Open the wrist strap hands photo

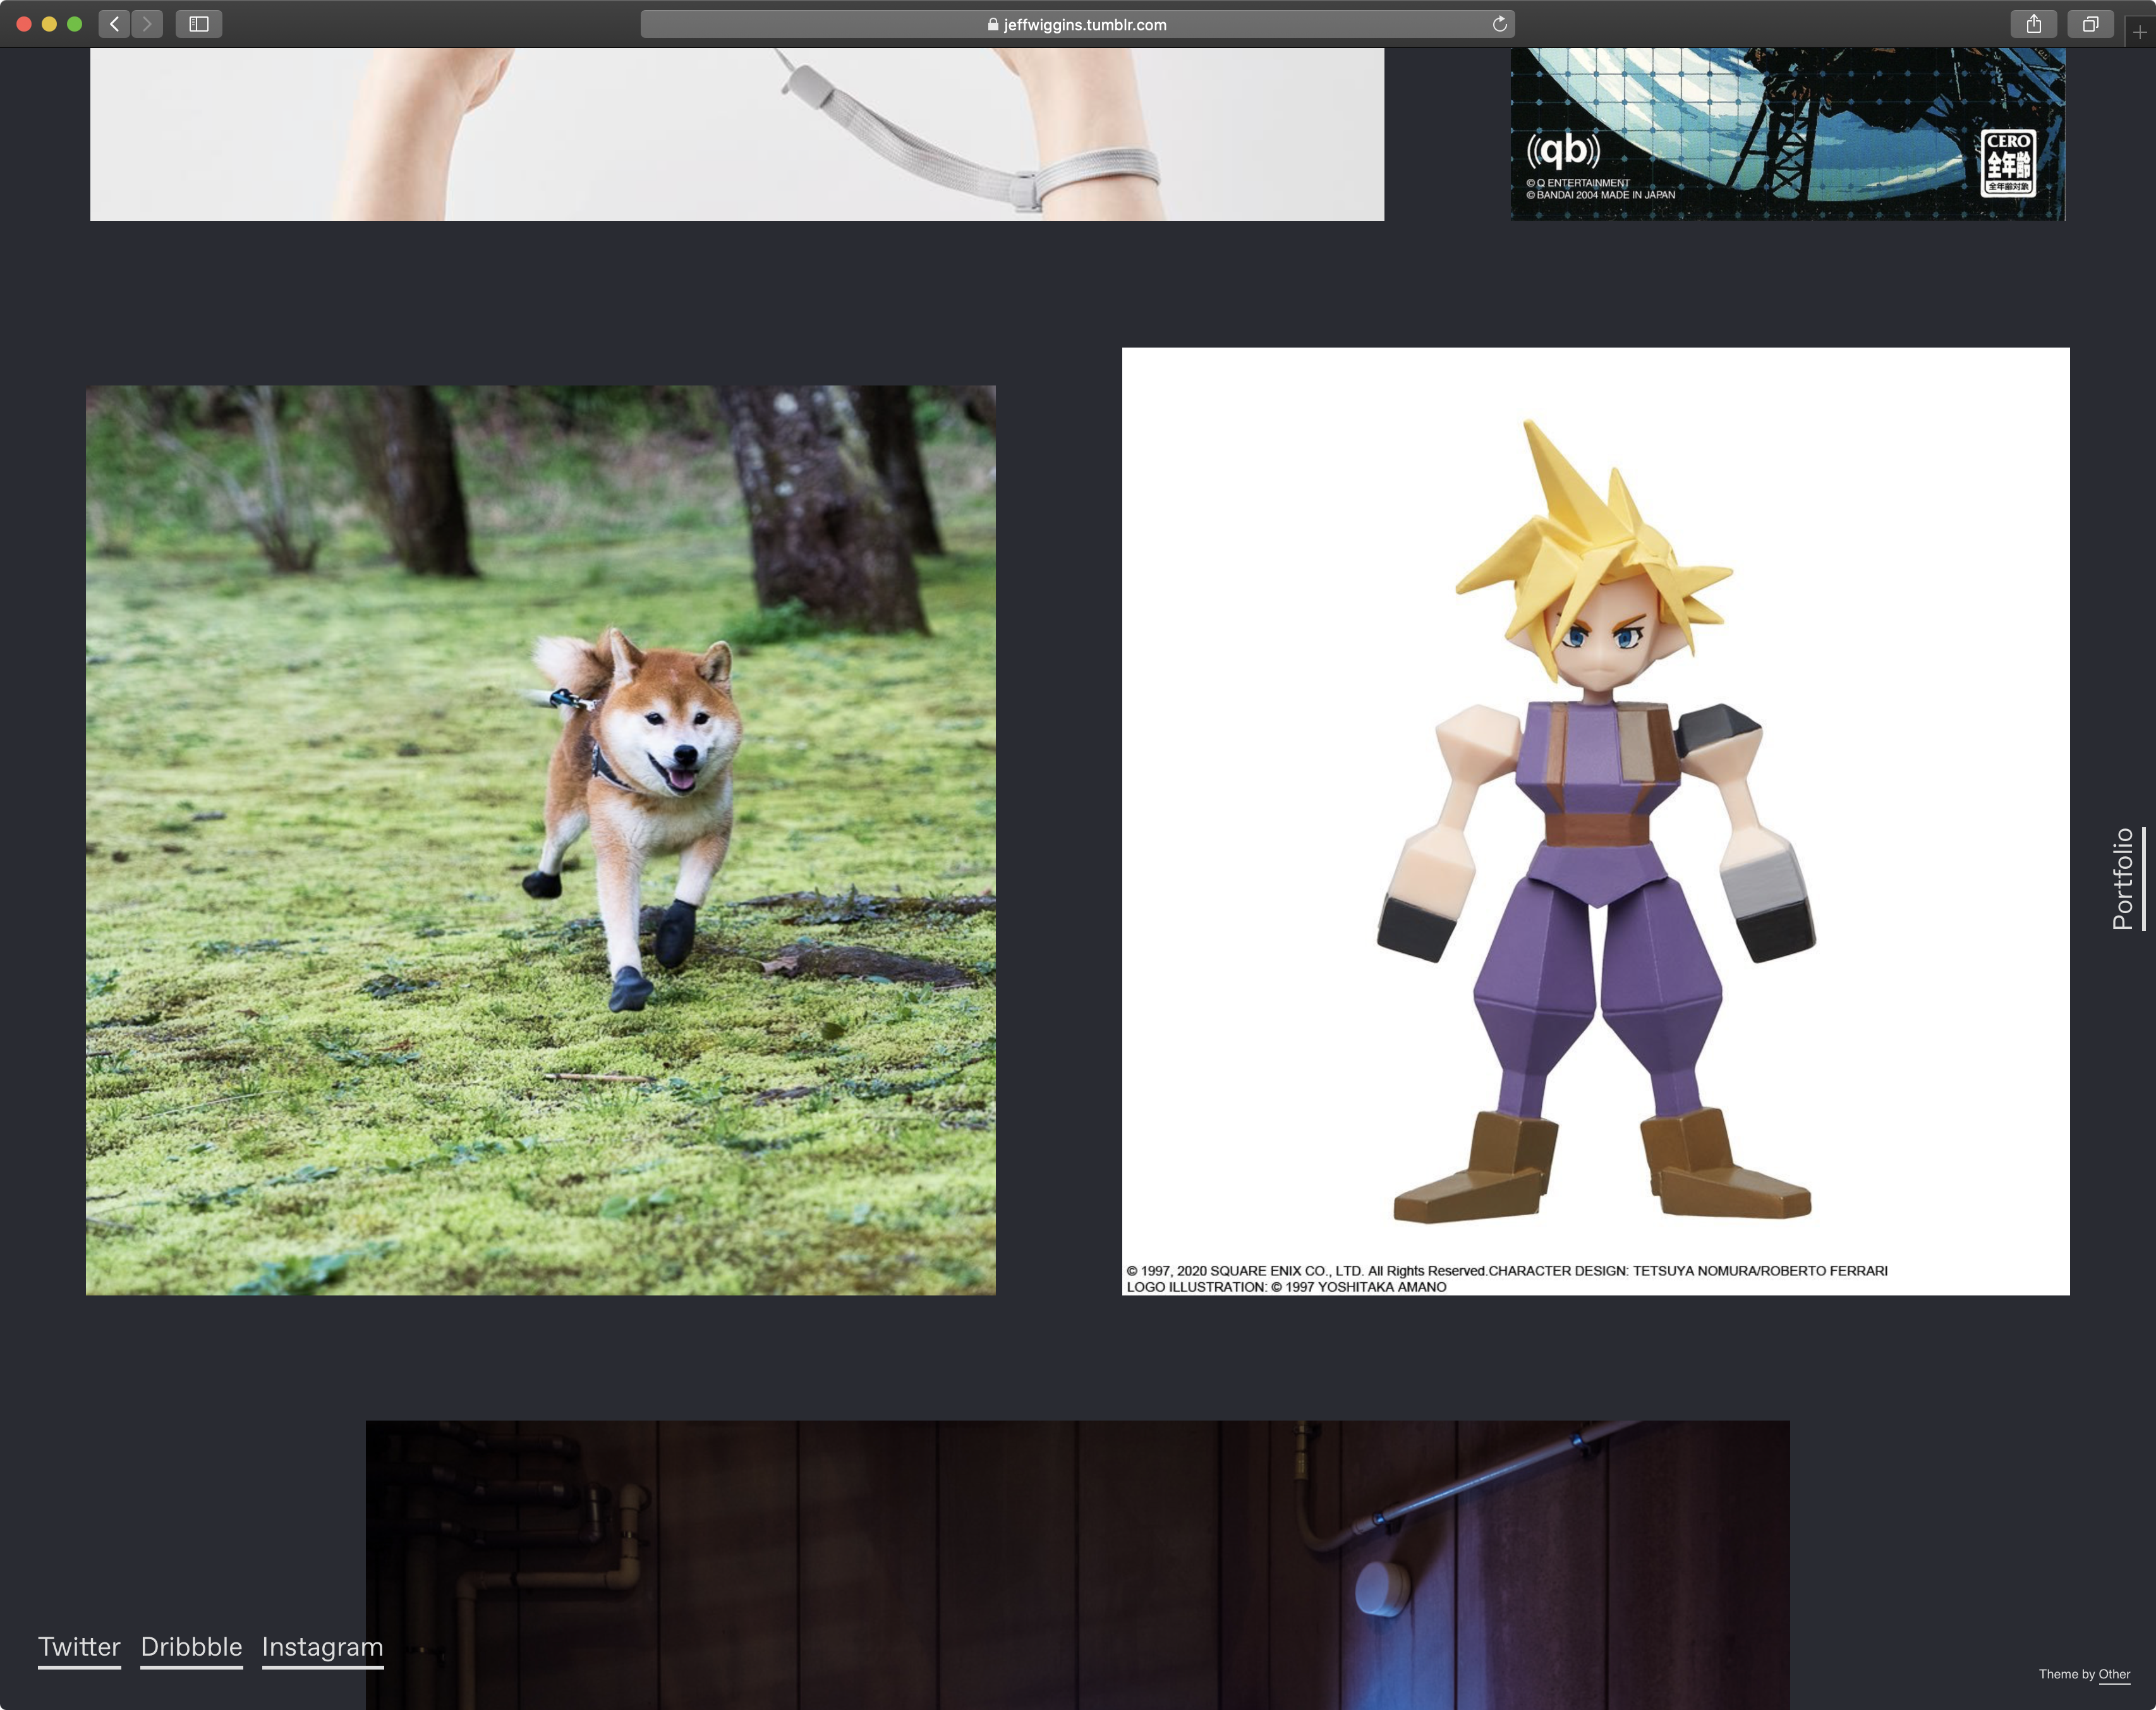point(737,134)
